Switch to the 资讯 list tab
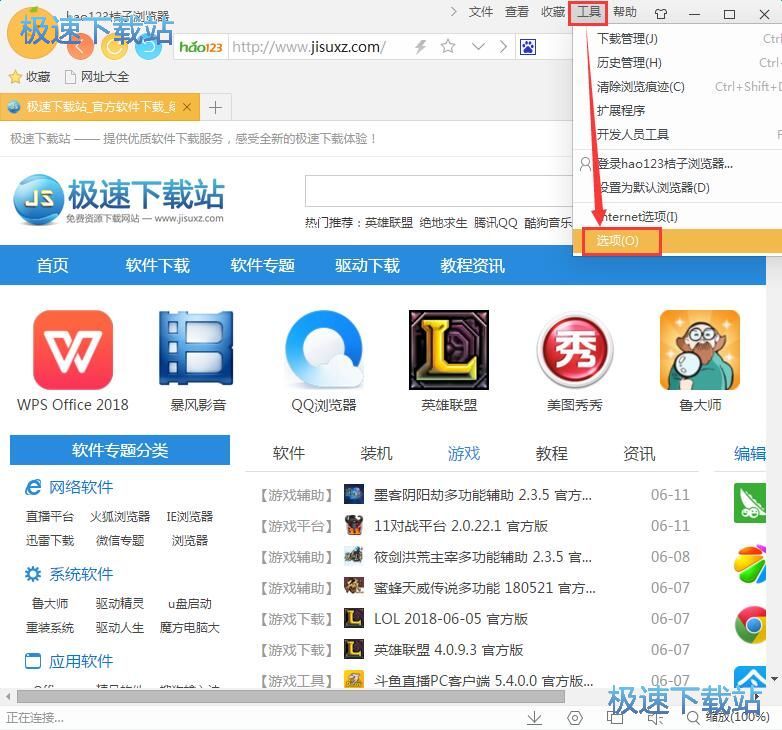 coord(639,453)
